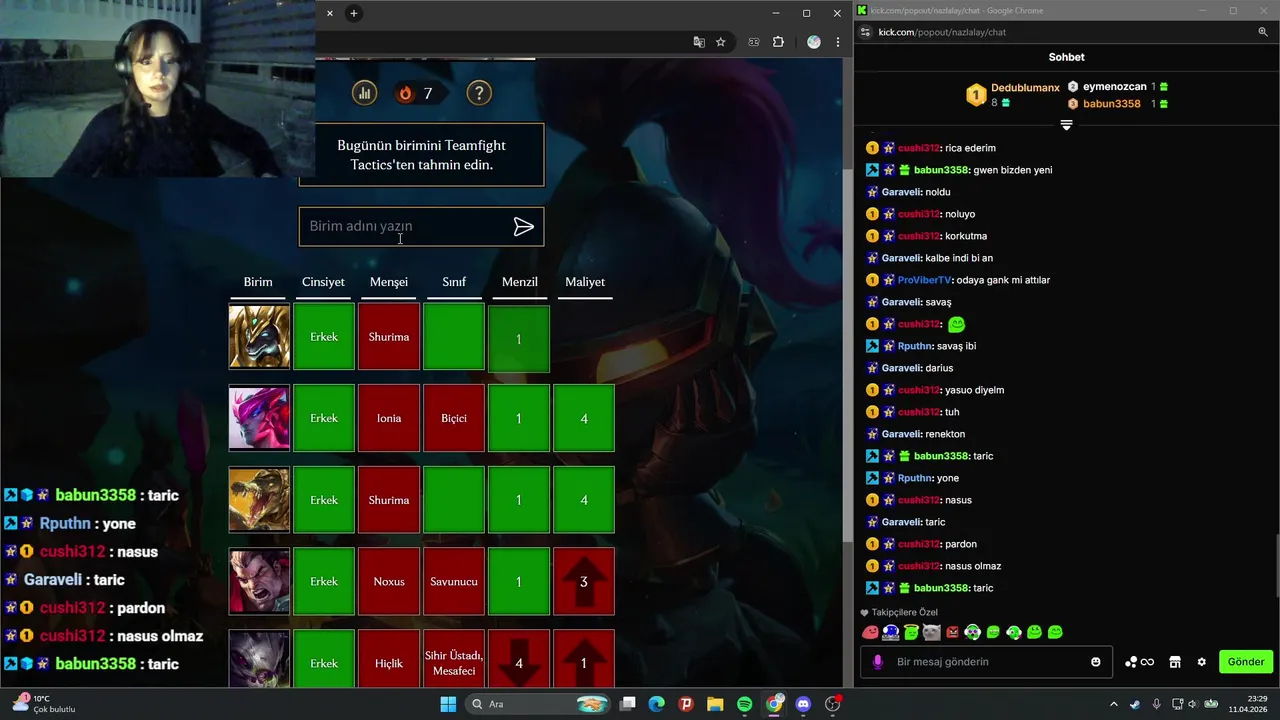
Task: Open Discord from the taskbar
Action: 803,704
